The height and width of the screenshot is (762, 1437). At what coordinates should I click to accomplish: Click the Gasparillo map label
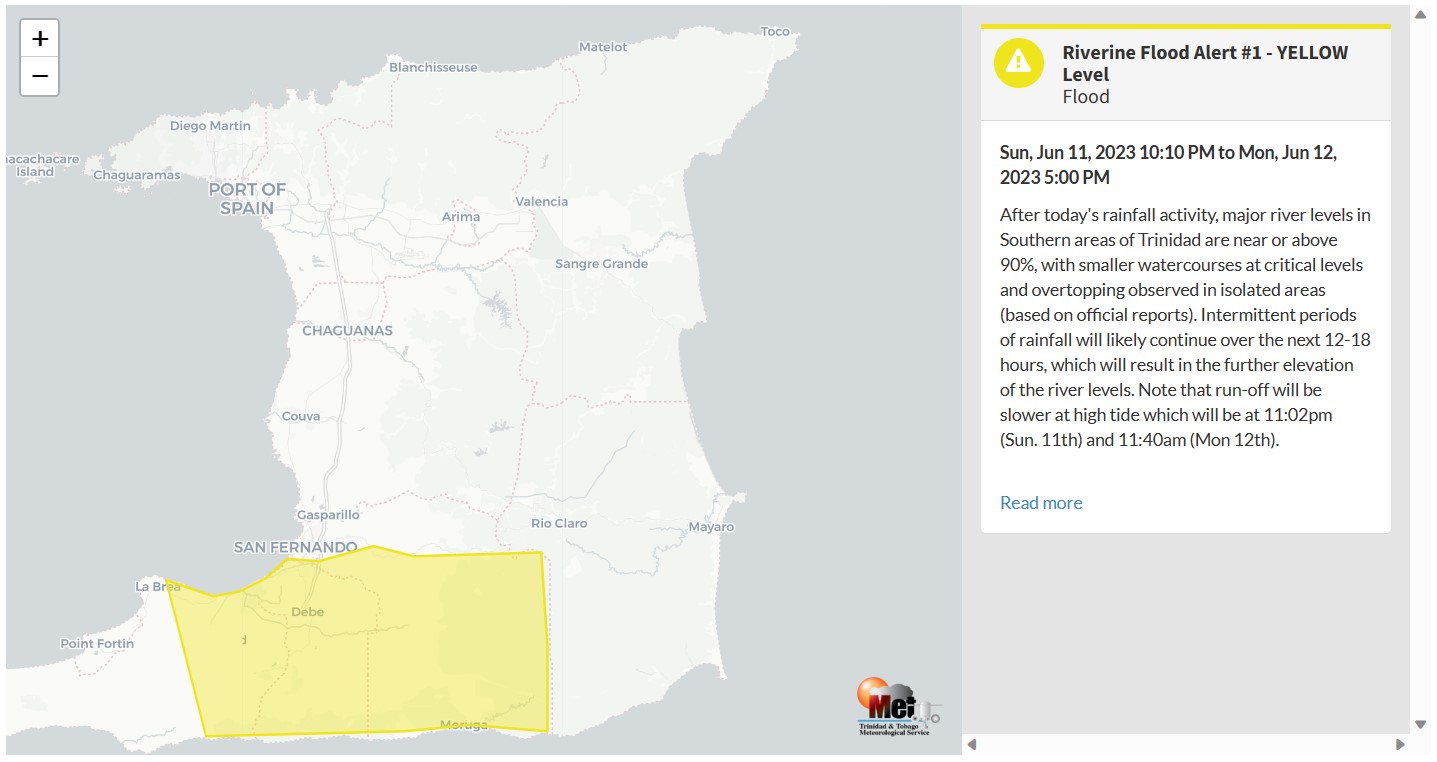pyautogui.click(x=328, y=515)
